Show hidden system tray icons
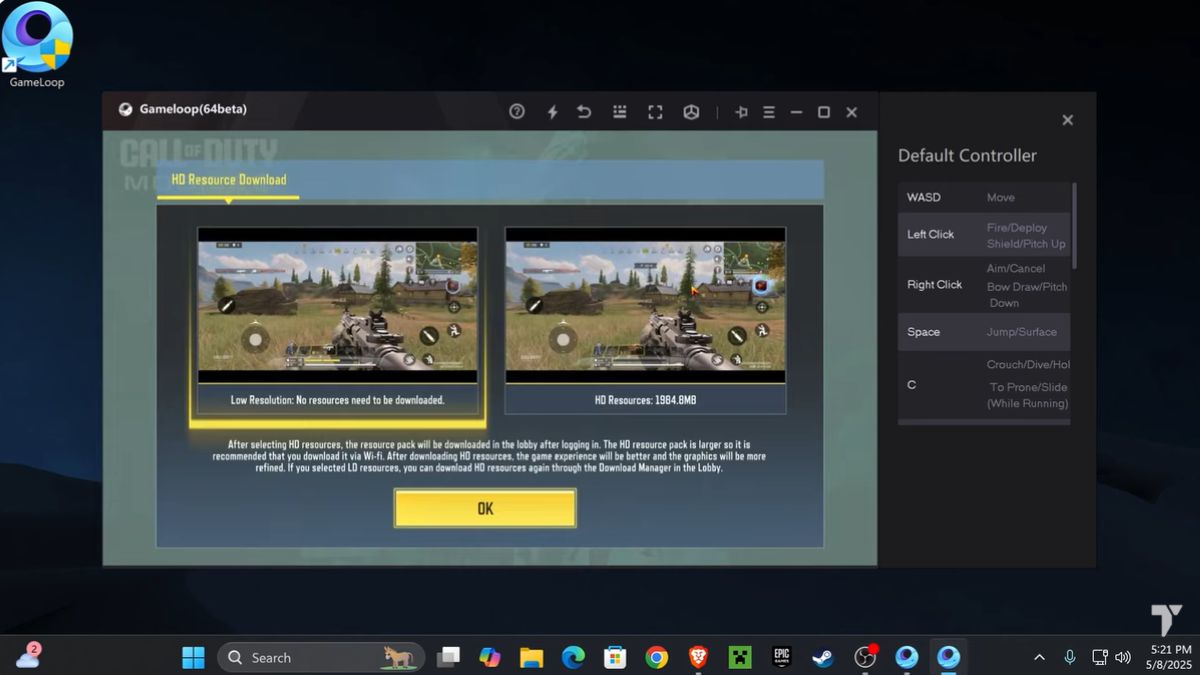Viewport: 1200px width, 675px height. [x=1039, y=657]
